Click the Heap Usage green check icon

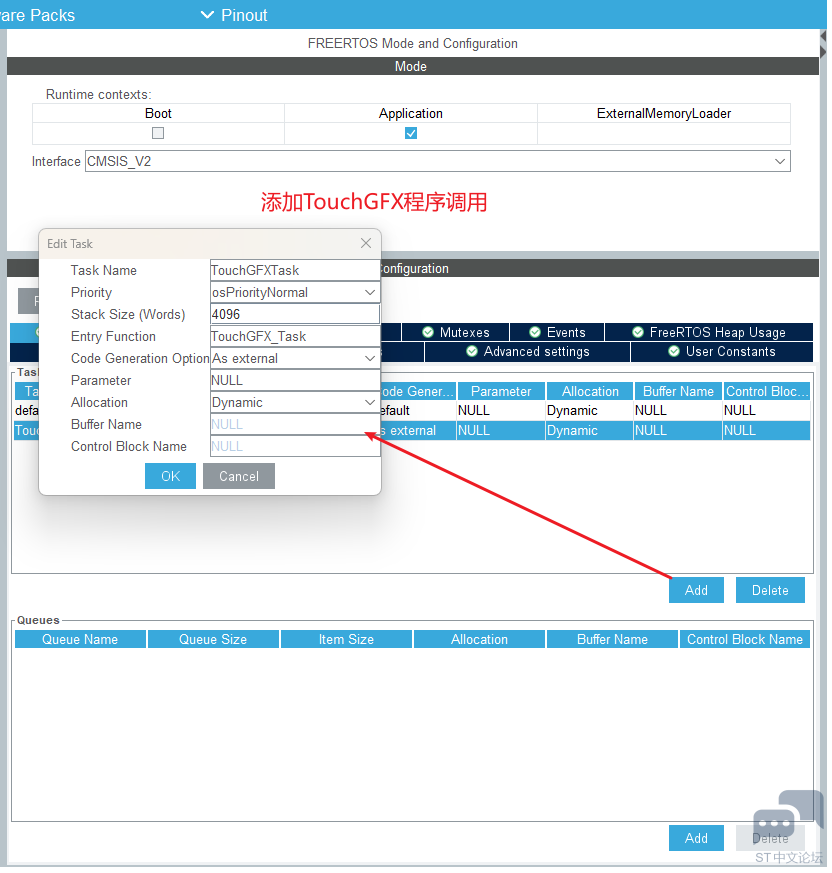pos(640,333)
